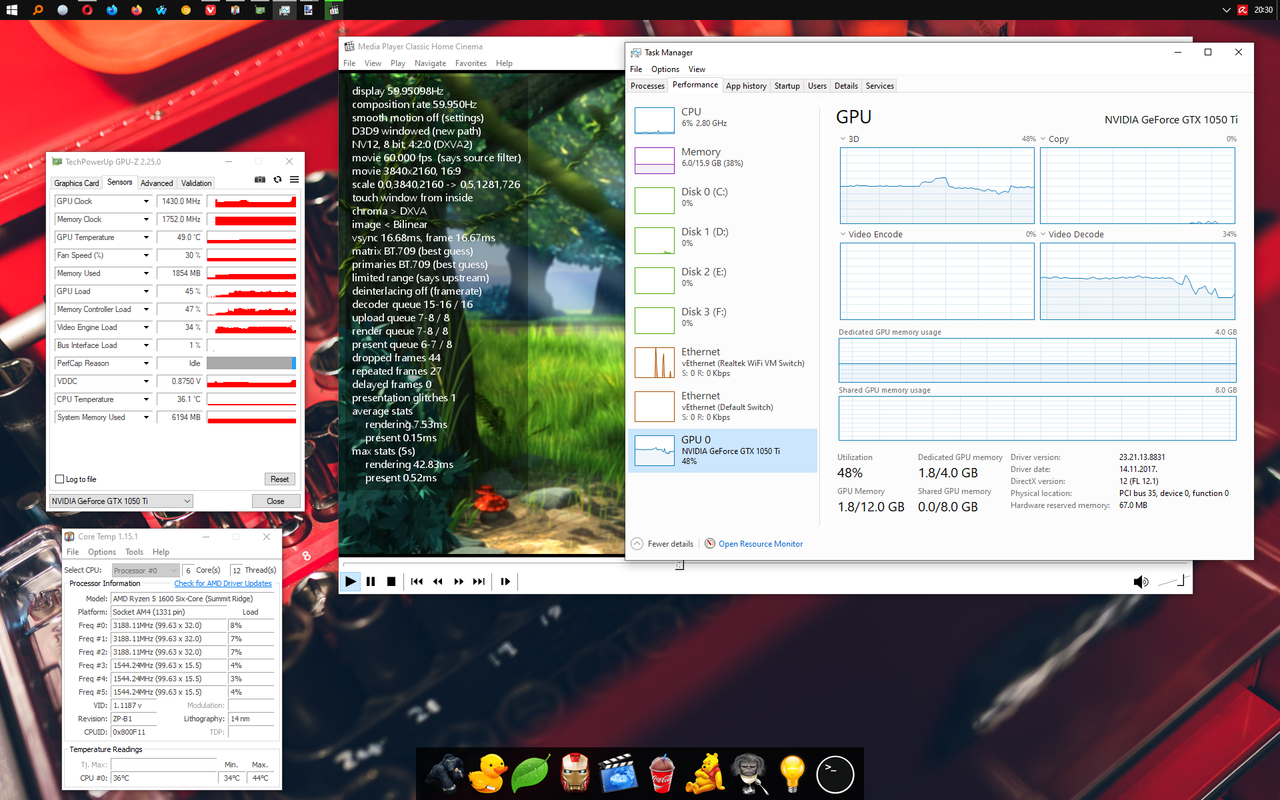Click the Memory Used value 1854 MB

(180, 273)
